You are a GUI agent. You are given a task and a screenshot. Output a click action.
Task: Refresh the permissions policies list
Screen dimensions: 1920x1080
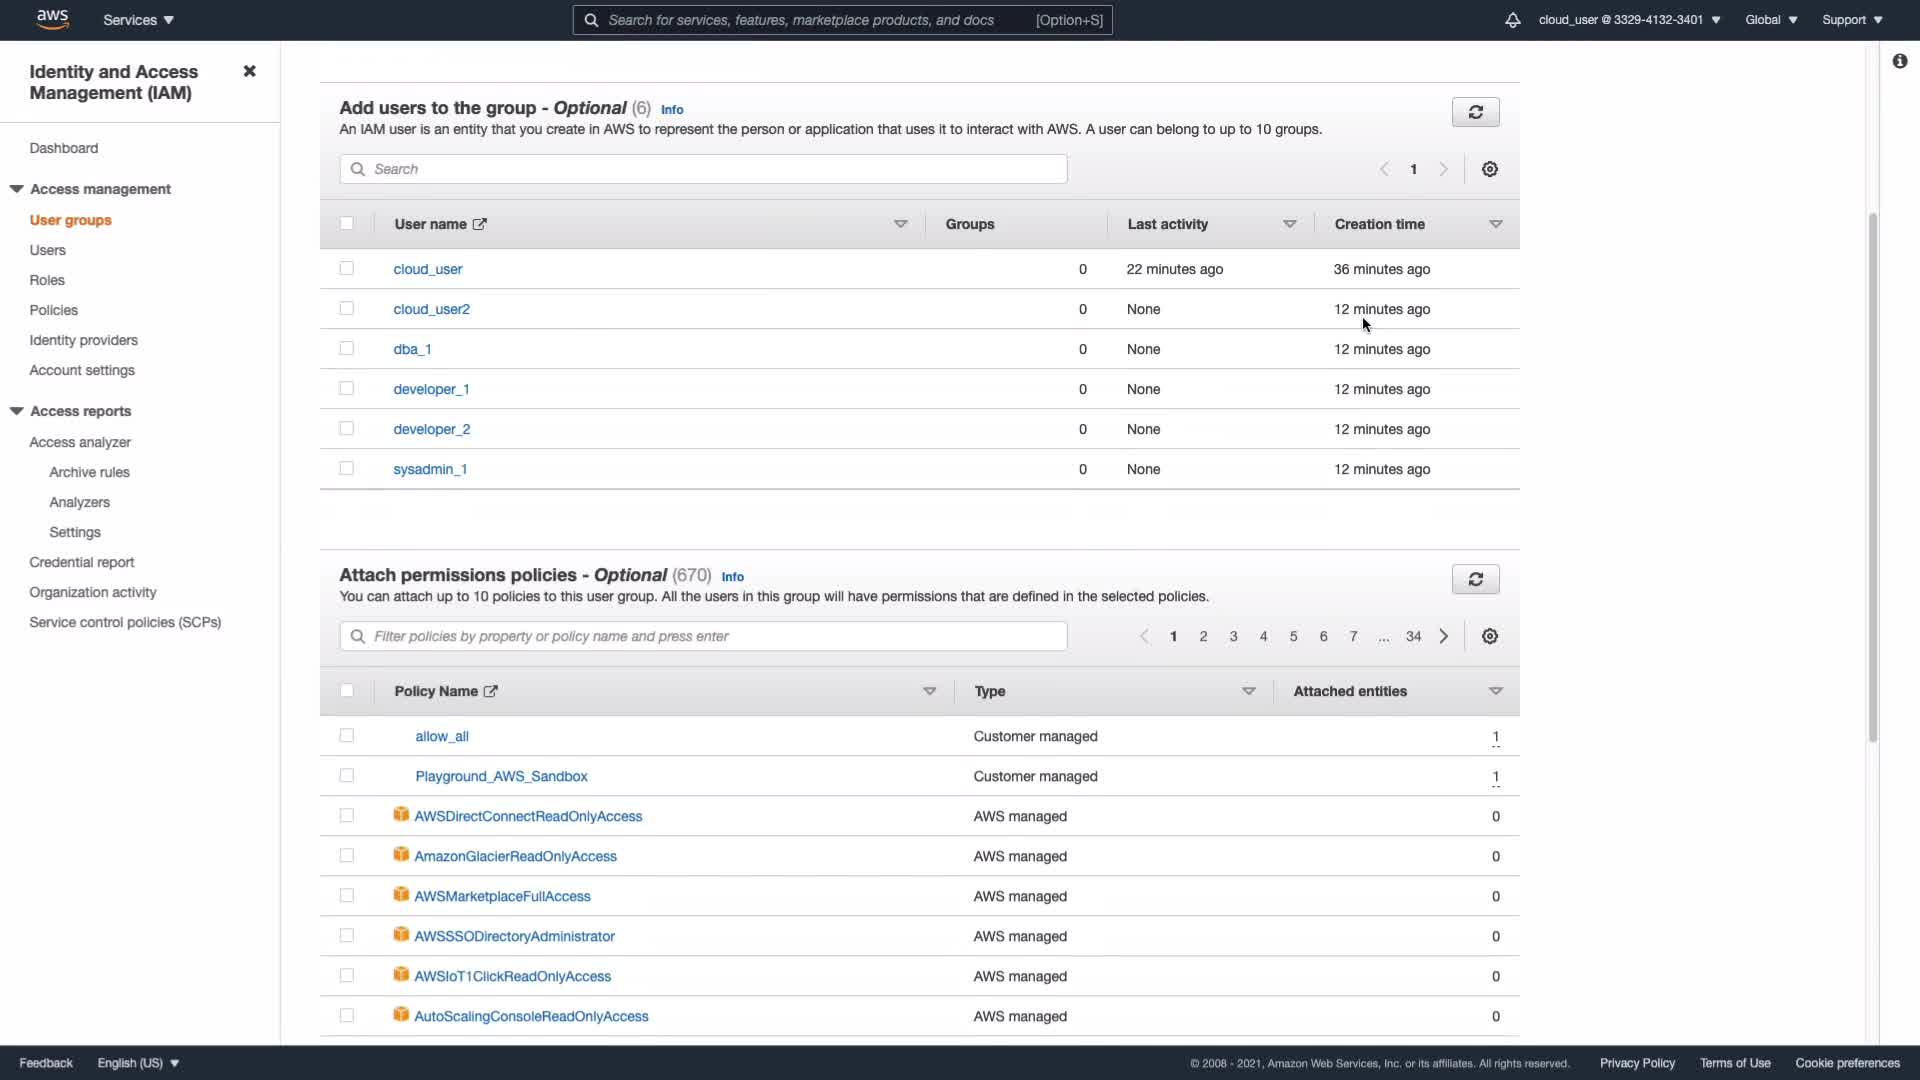pos(1475,579)
